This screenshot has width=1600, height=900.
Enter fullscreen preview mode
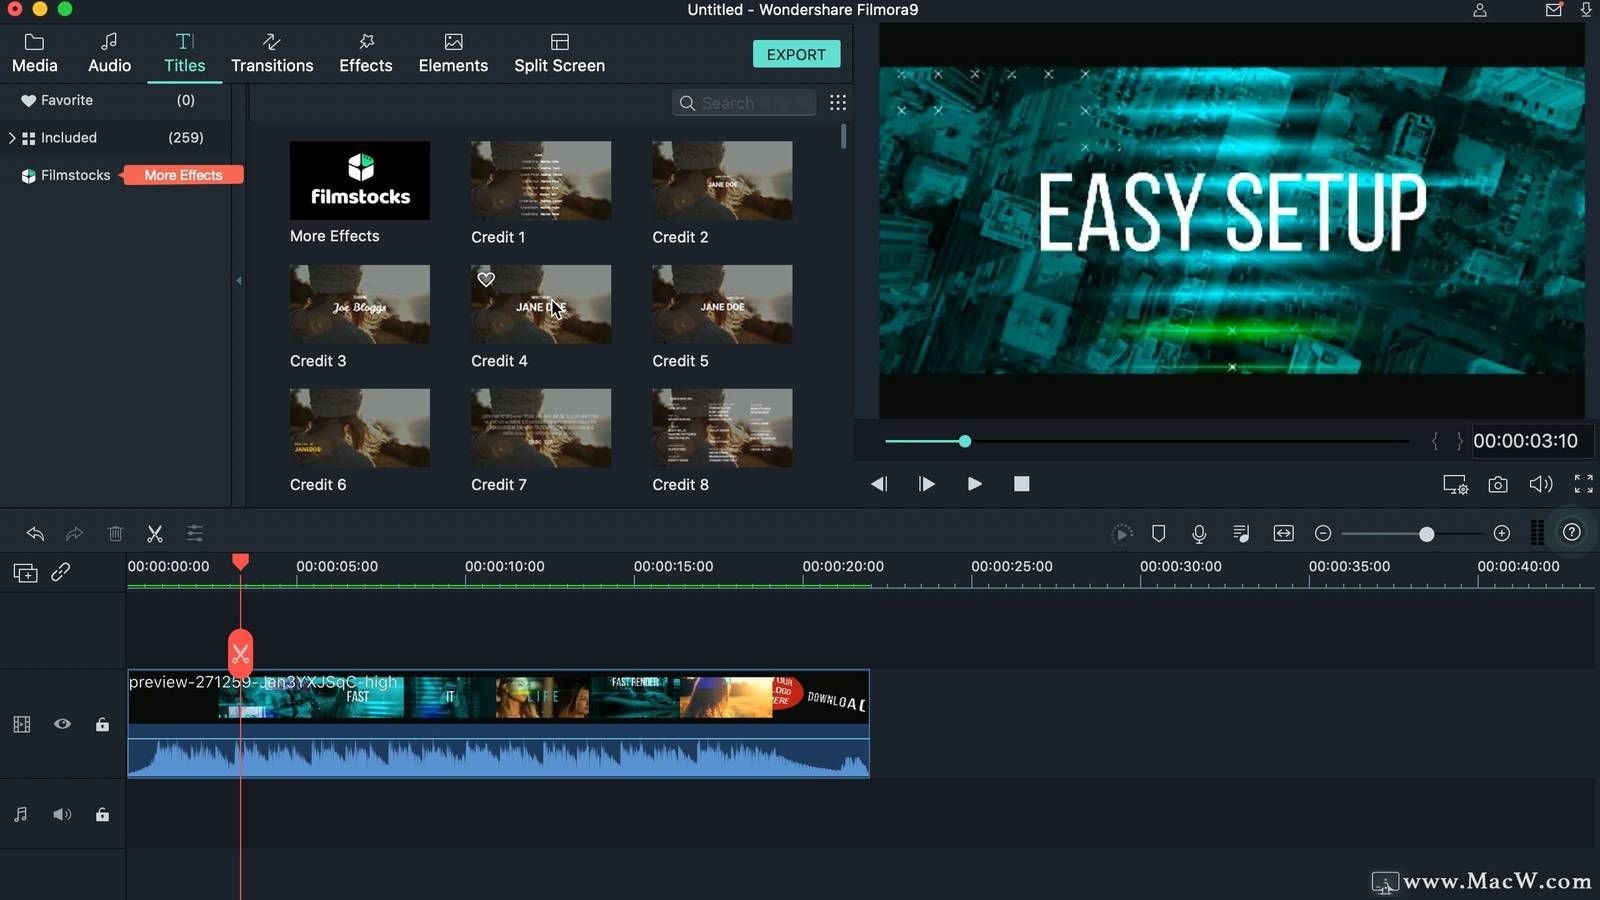point(1584,484)
